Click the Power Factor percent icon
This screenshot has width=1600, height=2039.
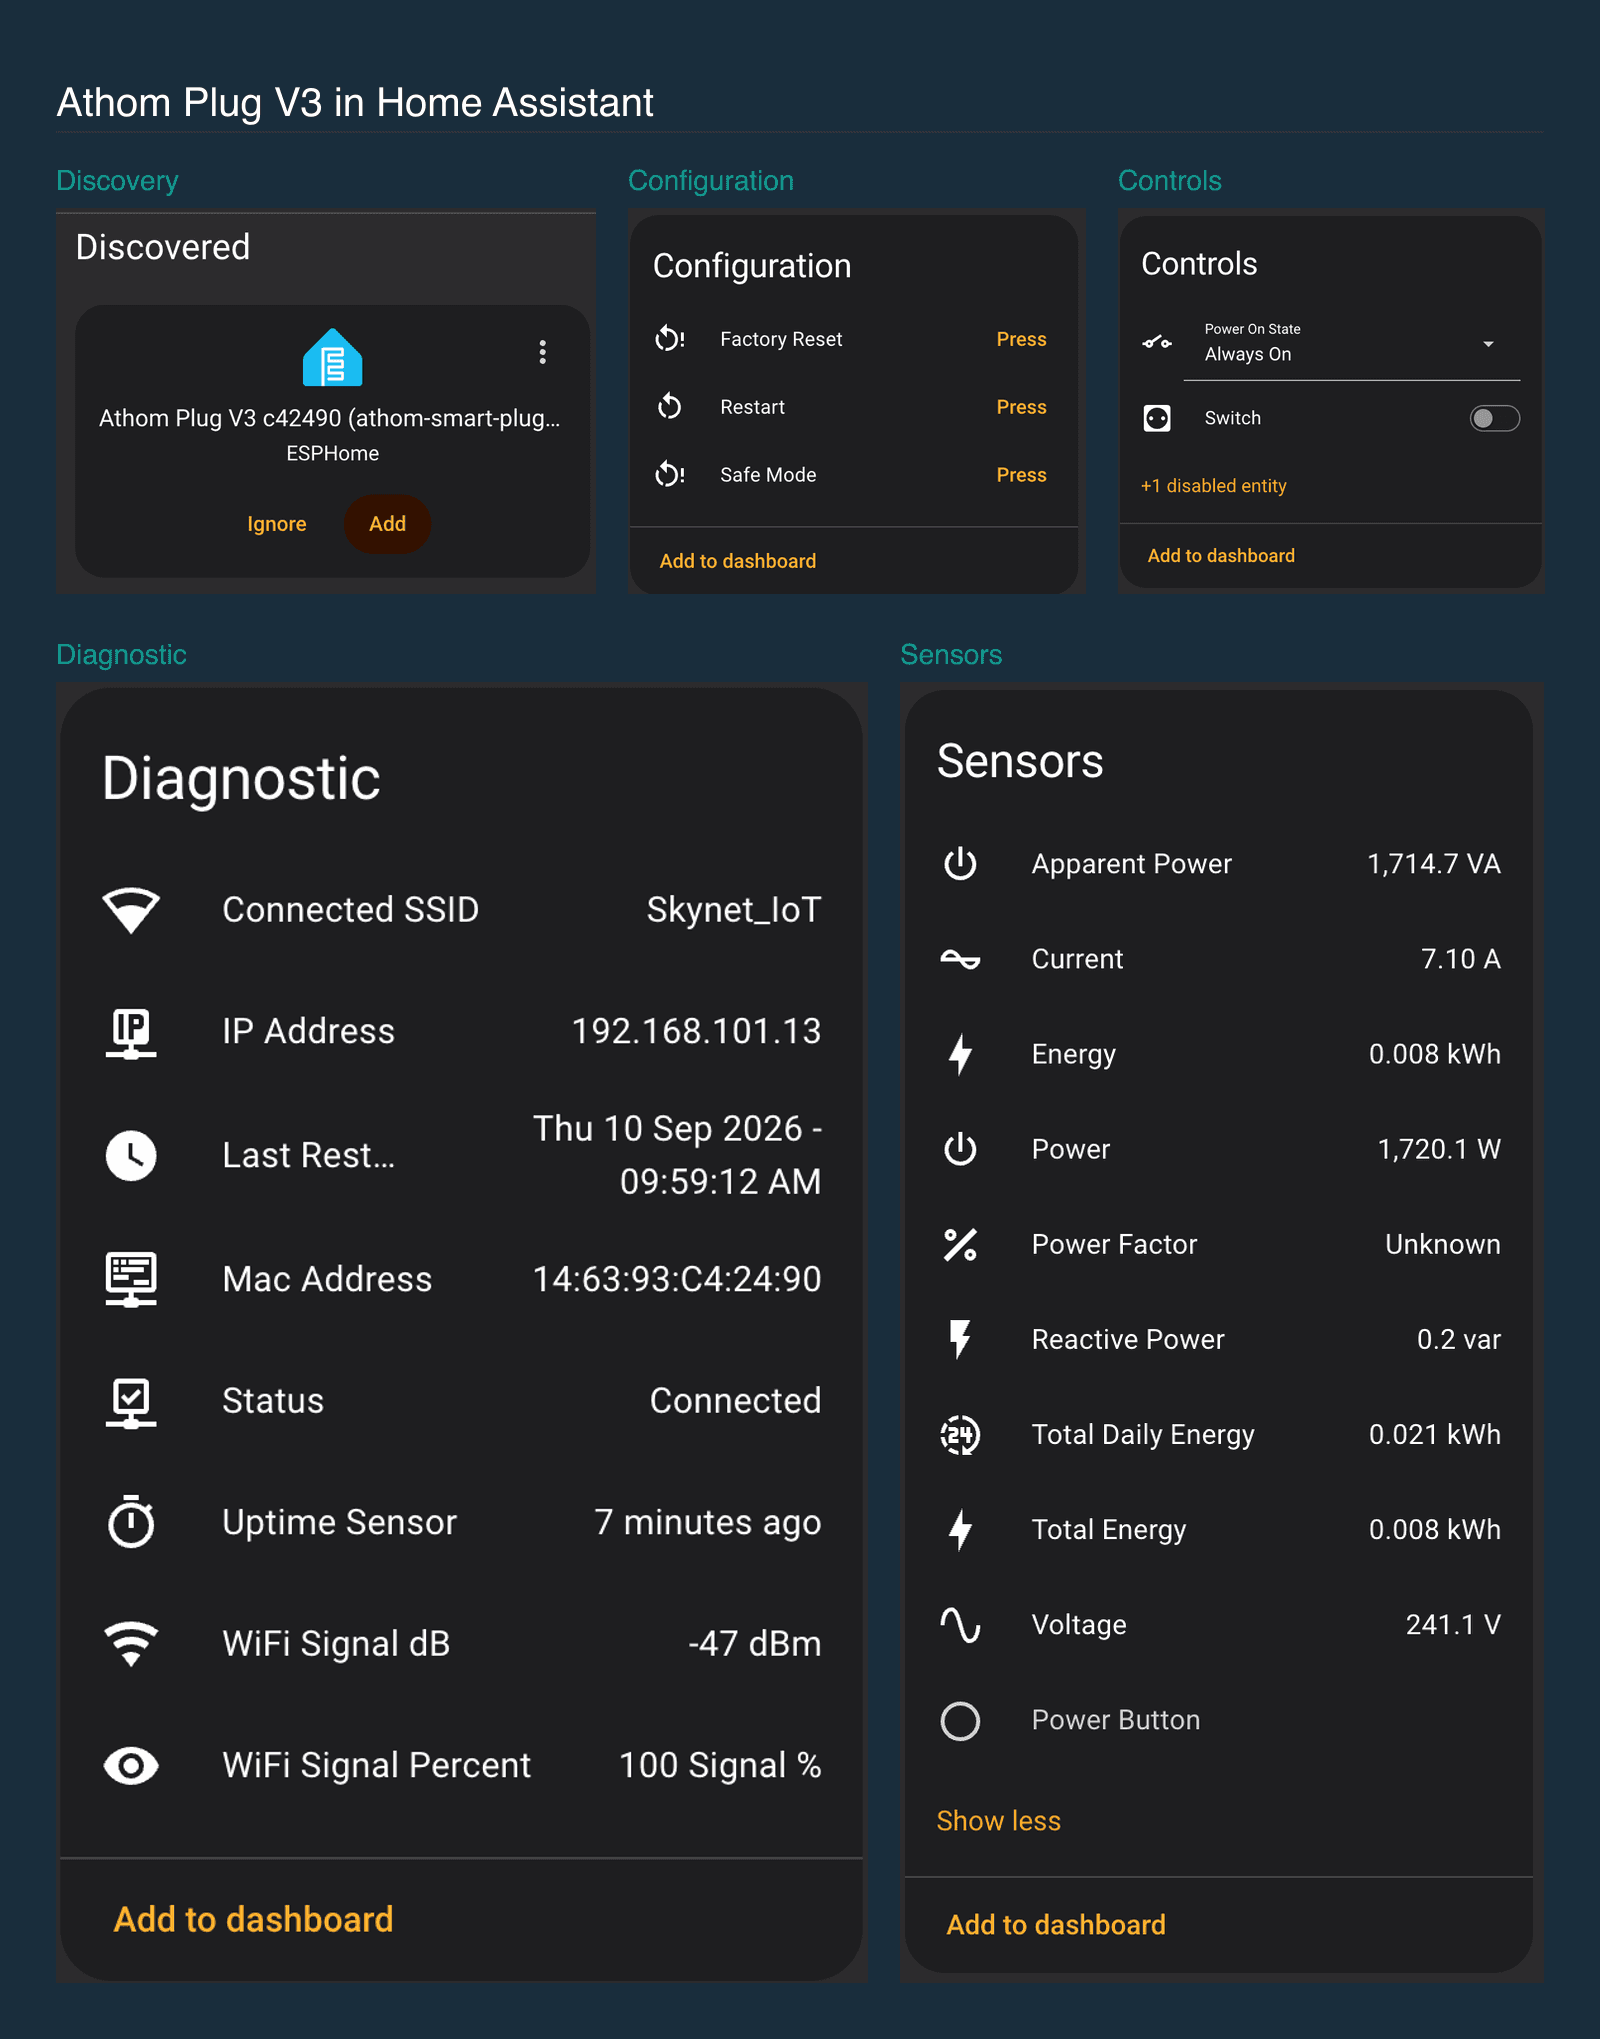(x=960, y=1244)
